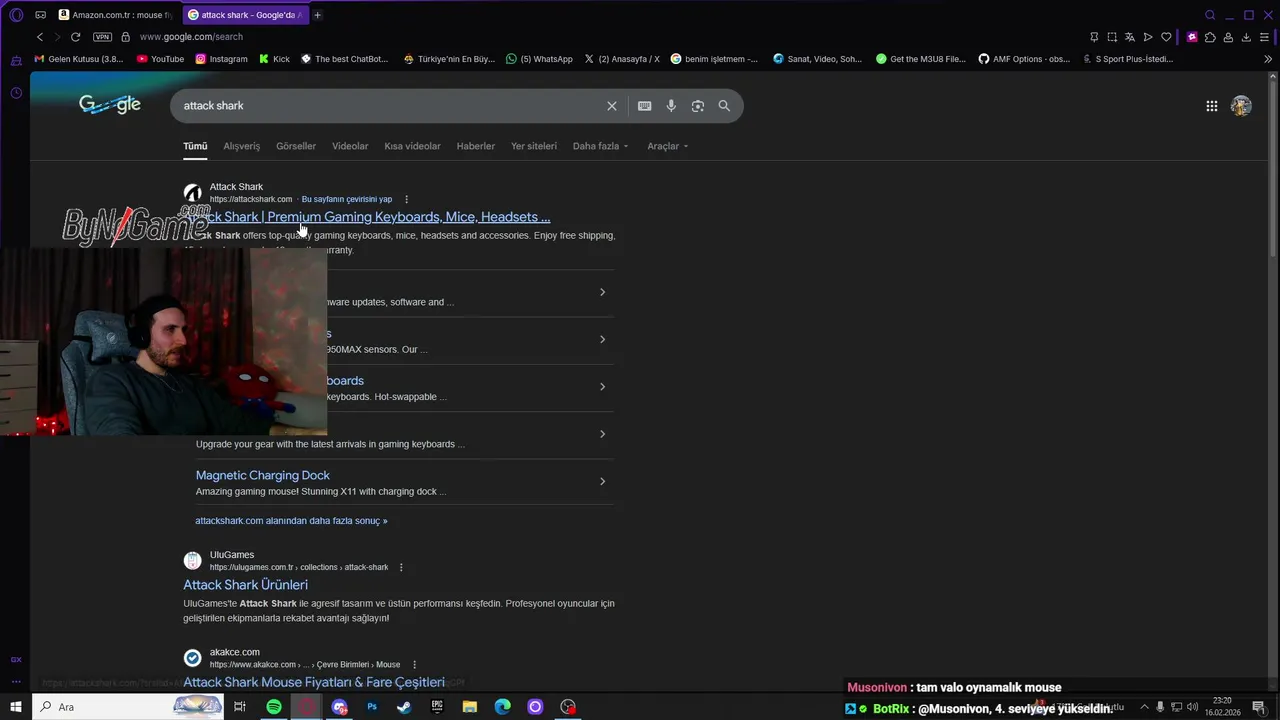
Task: Search by image with Google Lens
Action: 698,106
